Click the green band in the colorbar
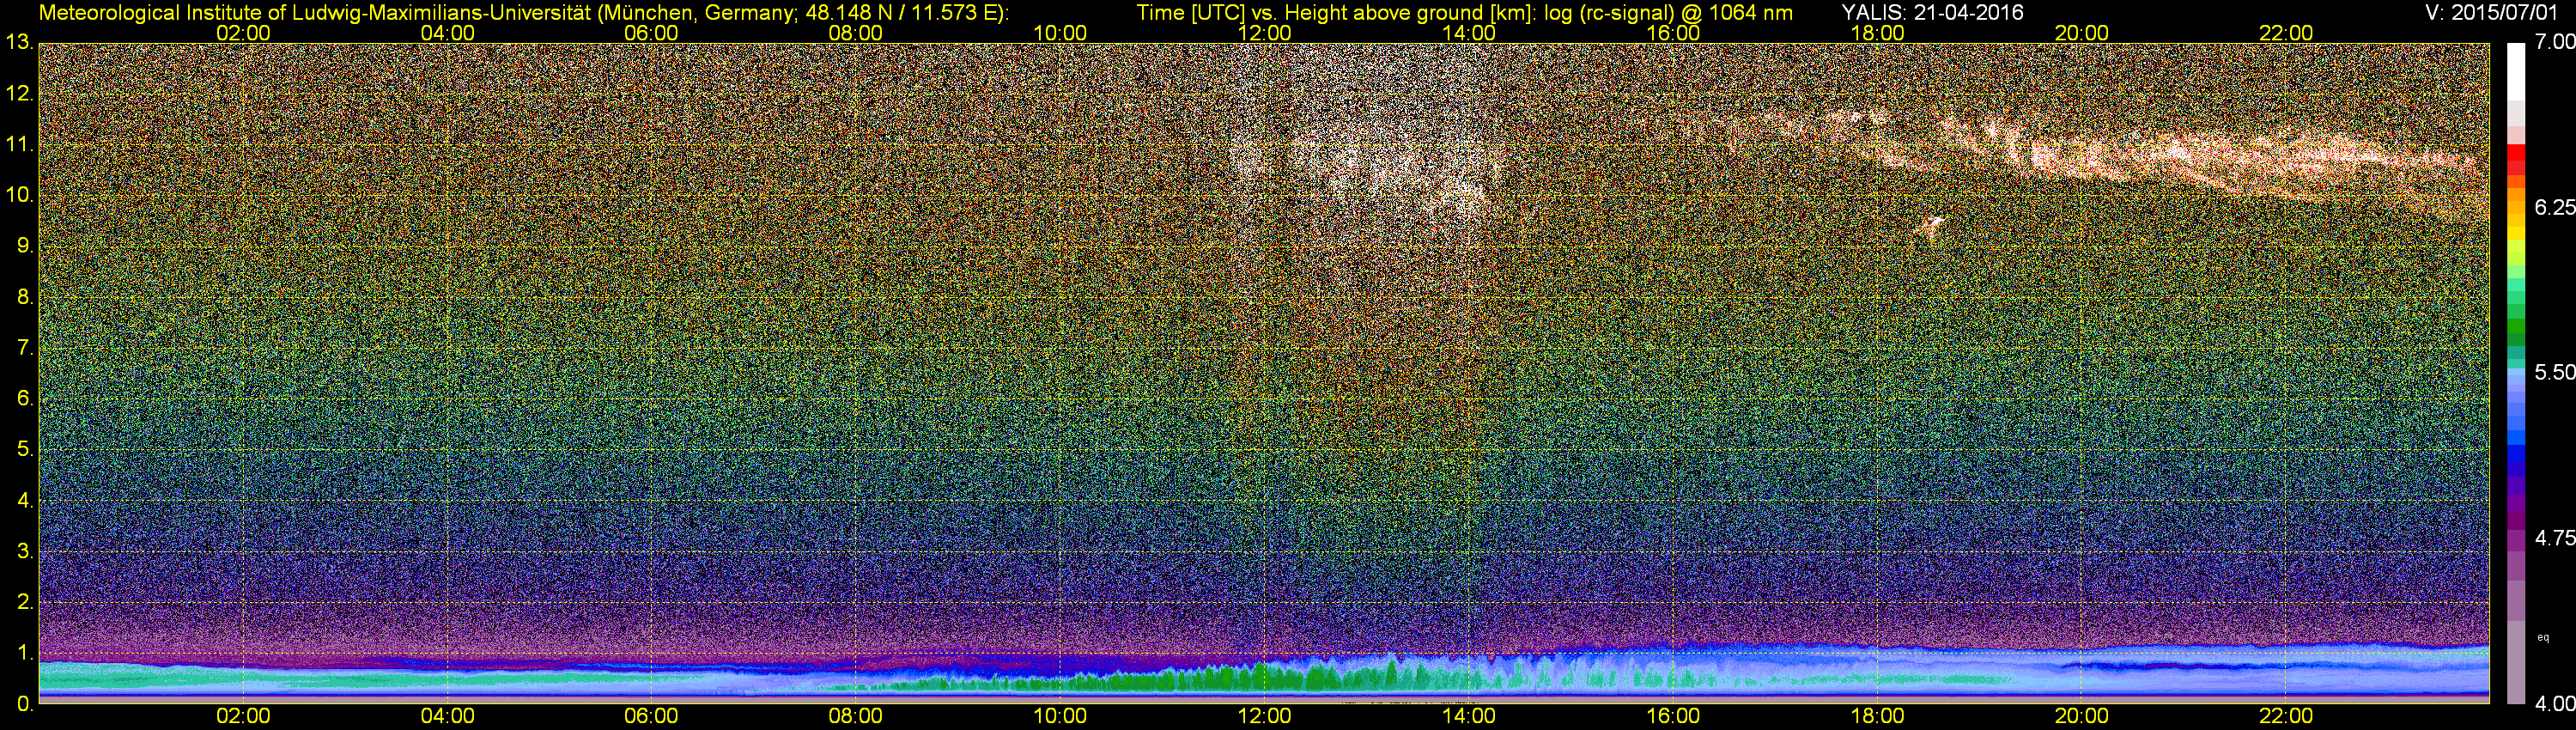Image resolution: width=2576 pixels, height=730 pixels. (x=2515, y=330)
